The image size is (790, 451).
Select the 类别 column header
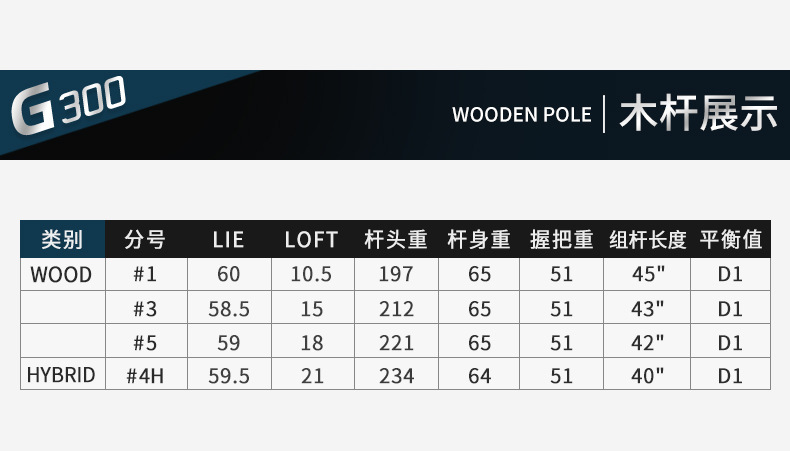[62, 240]
